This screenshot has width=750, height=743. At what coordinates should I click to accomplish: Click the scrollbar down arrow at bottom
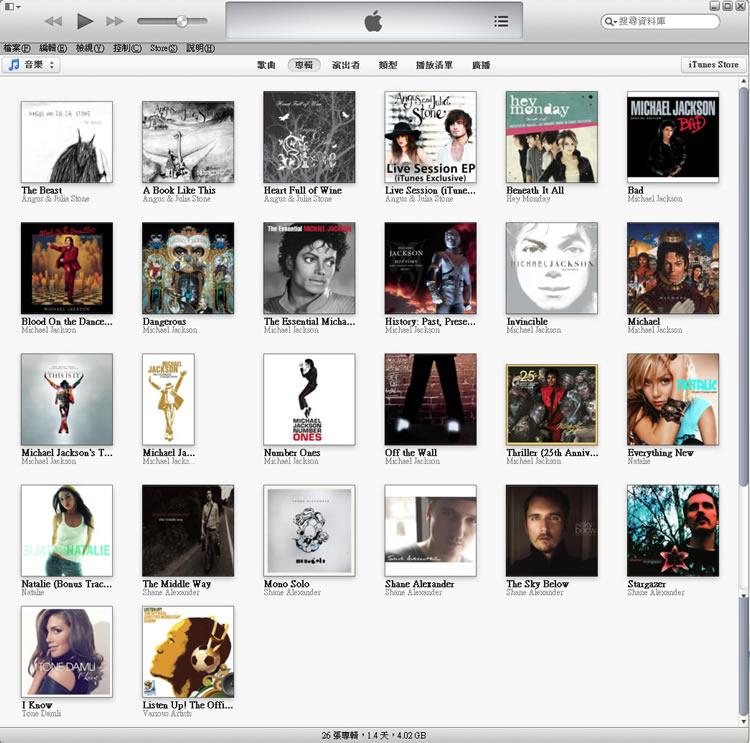click(743, 721)
